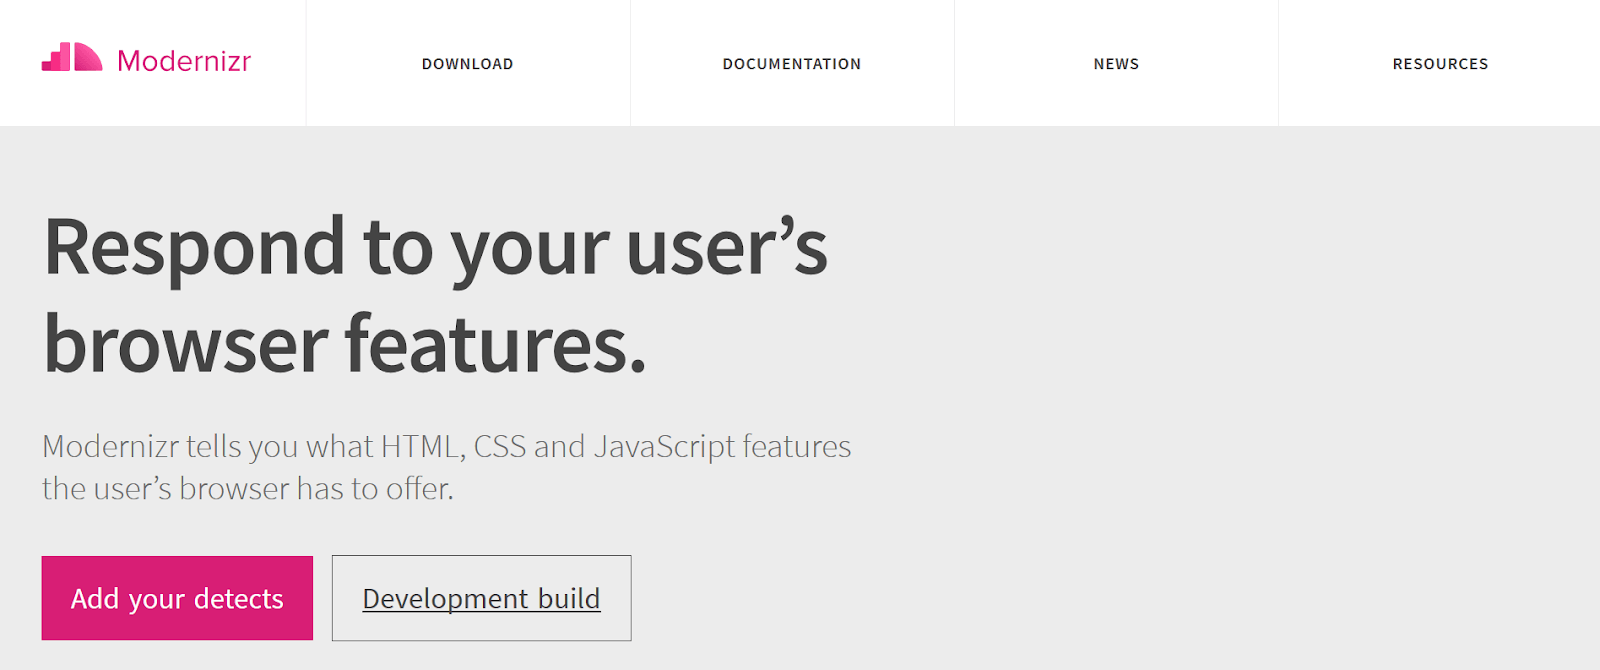Click the Modernizr wordmark in the header

tap(184, 61)
